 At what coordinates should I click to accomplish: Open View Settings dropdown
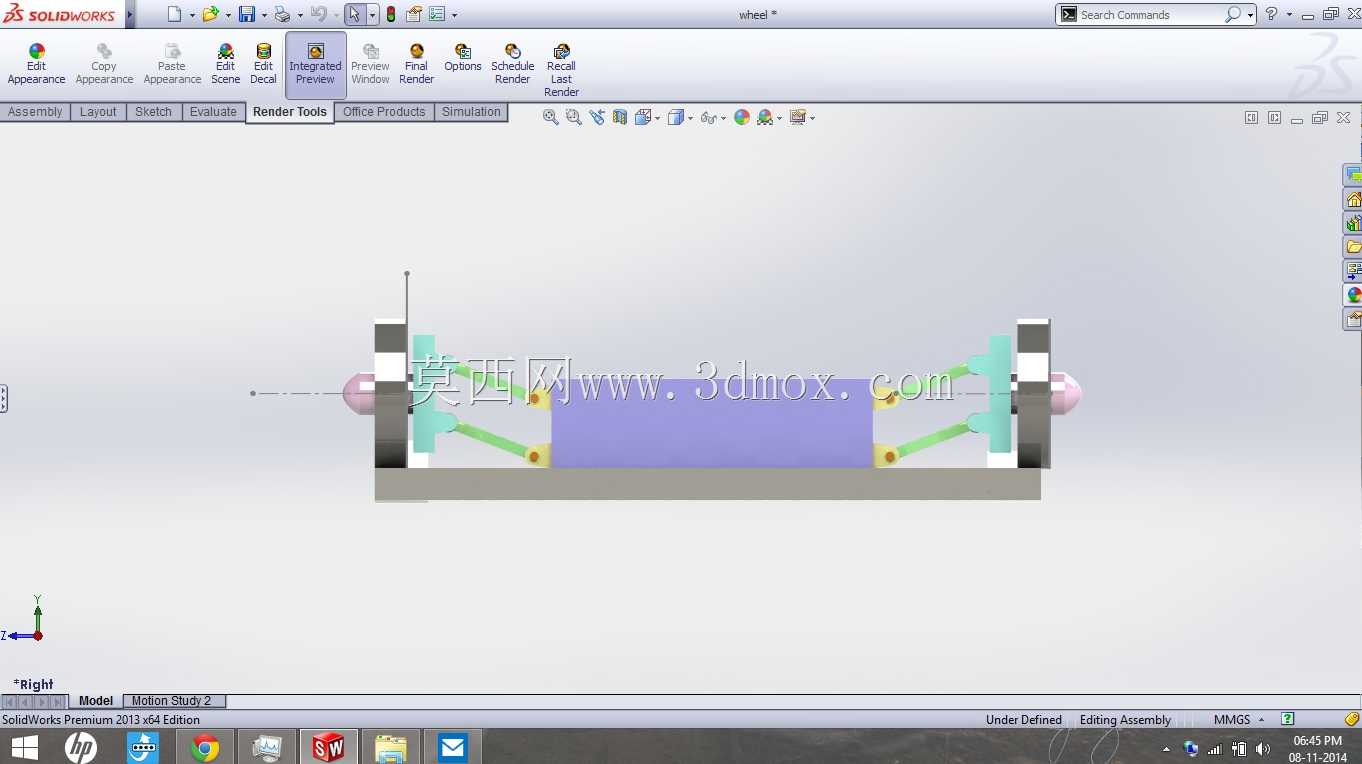[802, 117]
